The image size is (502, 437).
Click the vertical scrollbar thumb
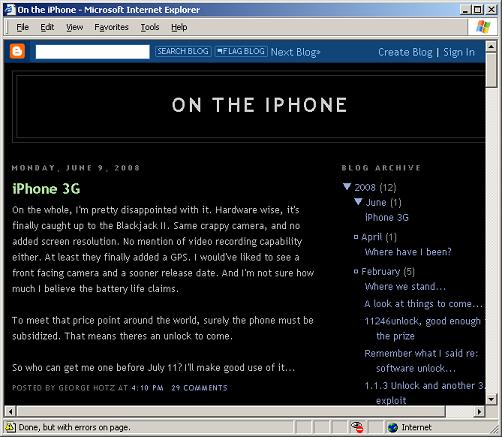(x=491, y=70)
